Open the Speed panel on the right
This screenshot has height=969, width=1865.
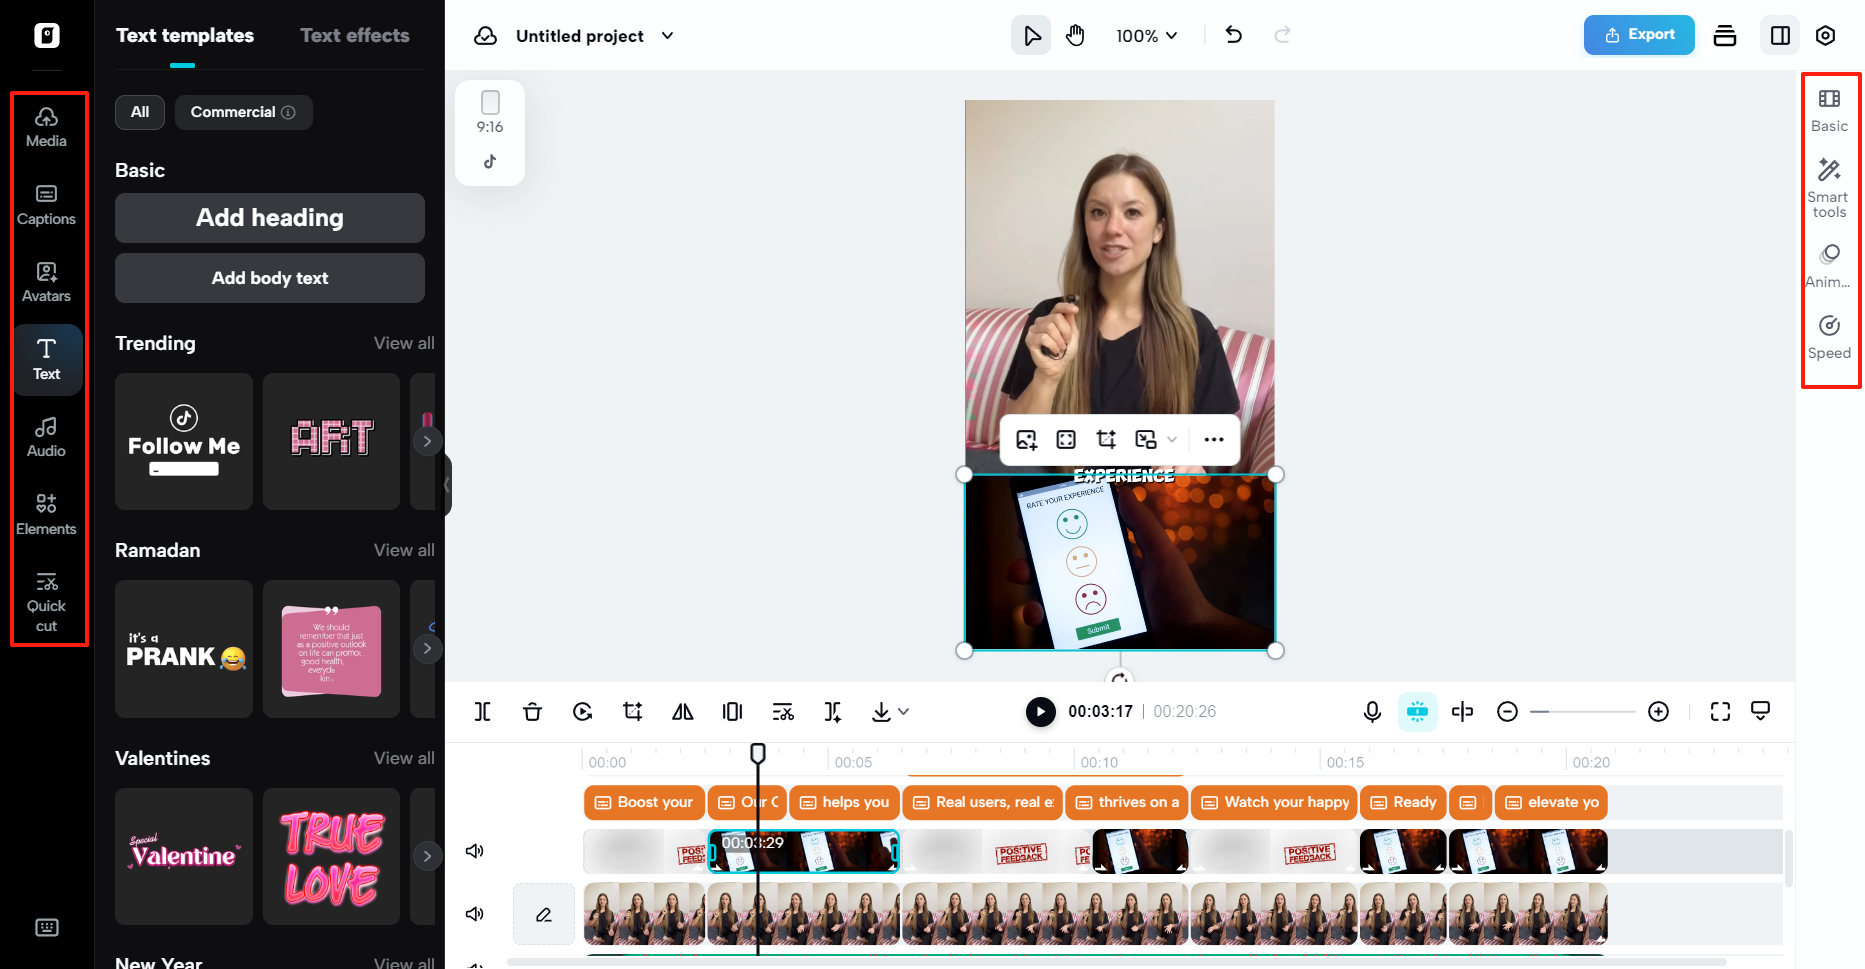coord(1829,338)
